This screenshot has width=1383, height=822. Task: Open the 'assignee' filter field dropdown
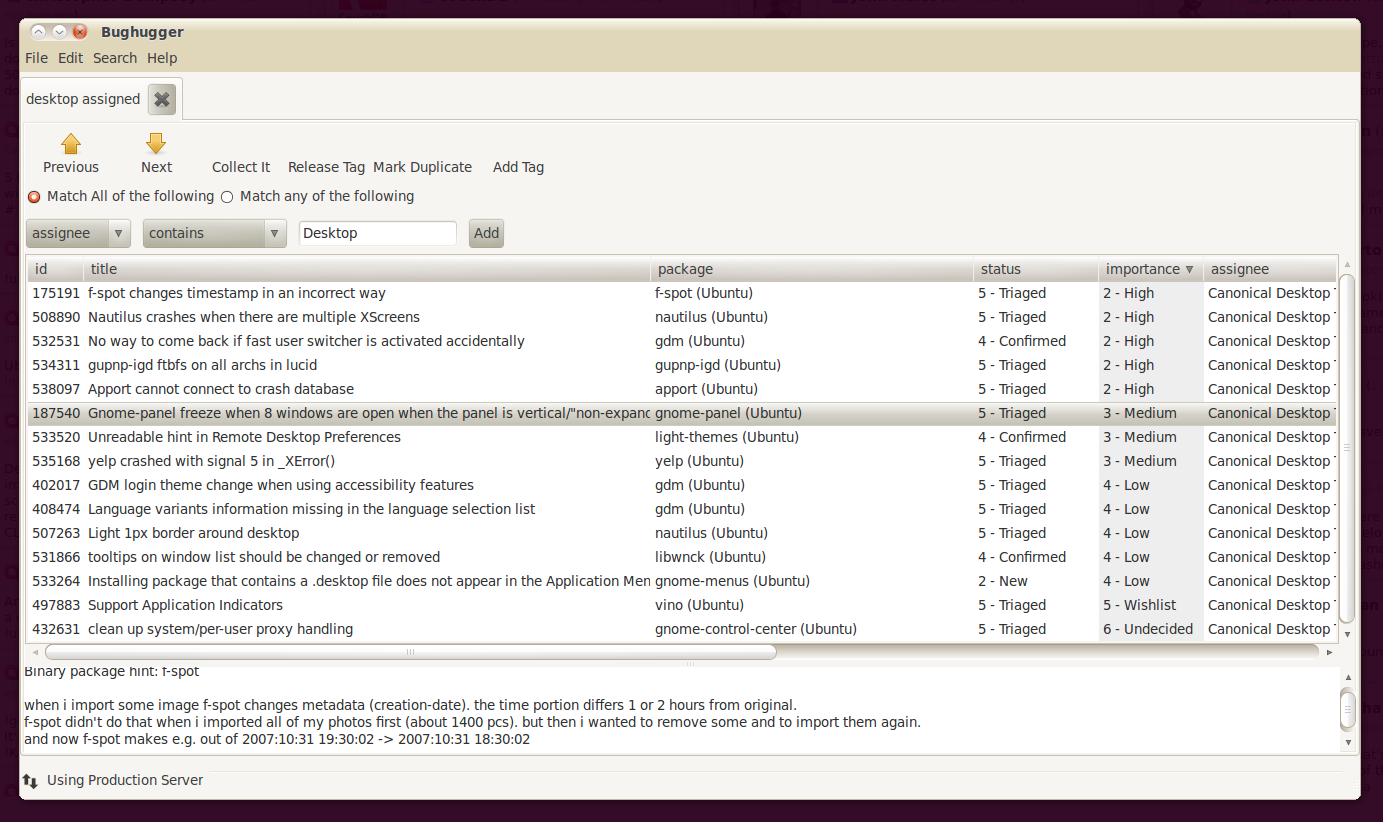[79, 233]
